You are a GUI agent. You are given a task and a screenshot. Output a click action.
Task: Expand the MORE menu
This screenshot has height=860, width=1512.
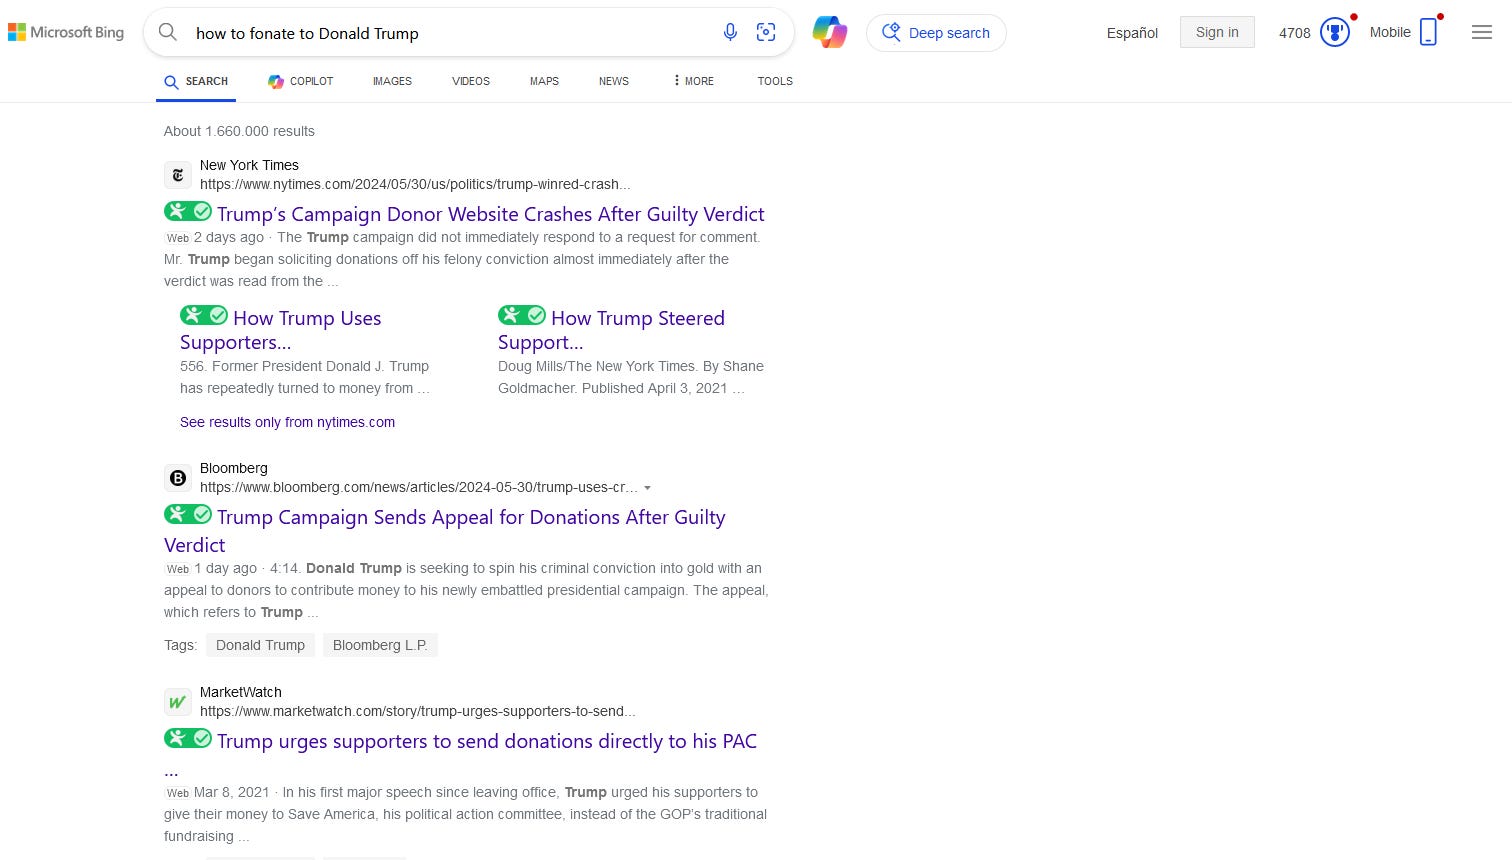point(693,81)
